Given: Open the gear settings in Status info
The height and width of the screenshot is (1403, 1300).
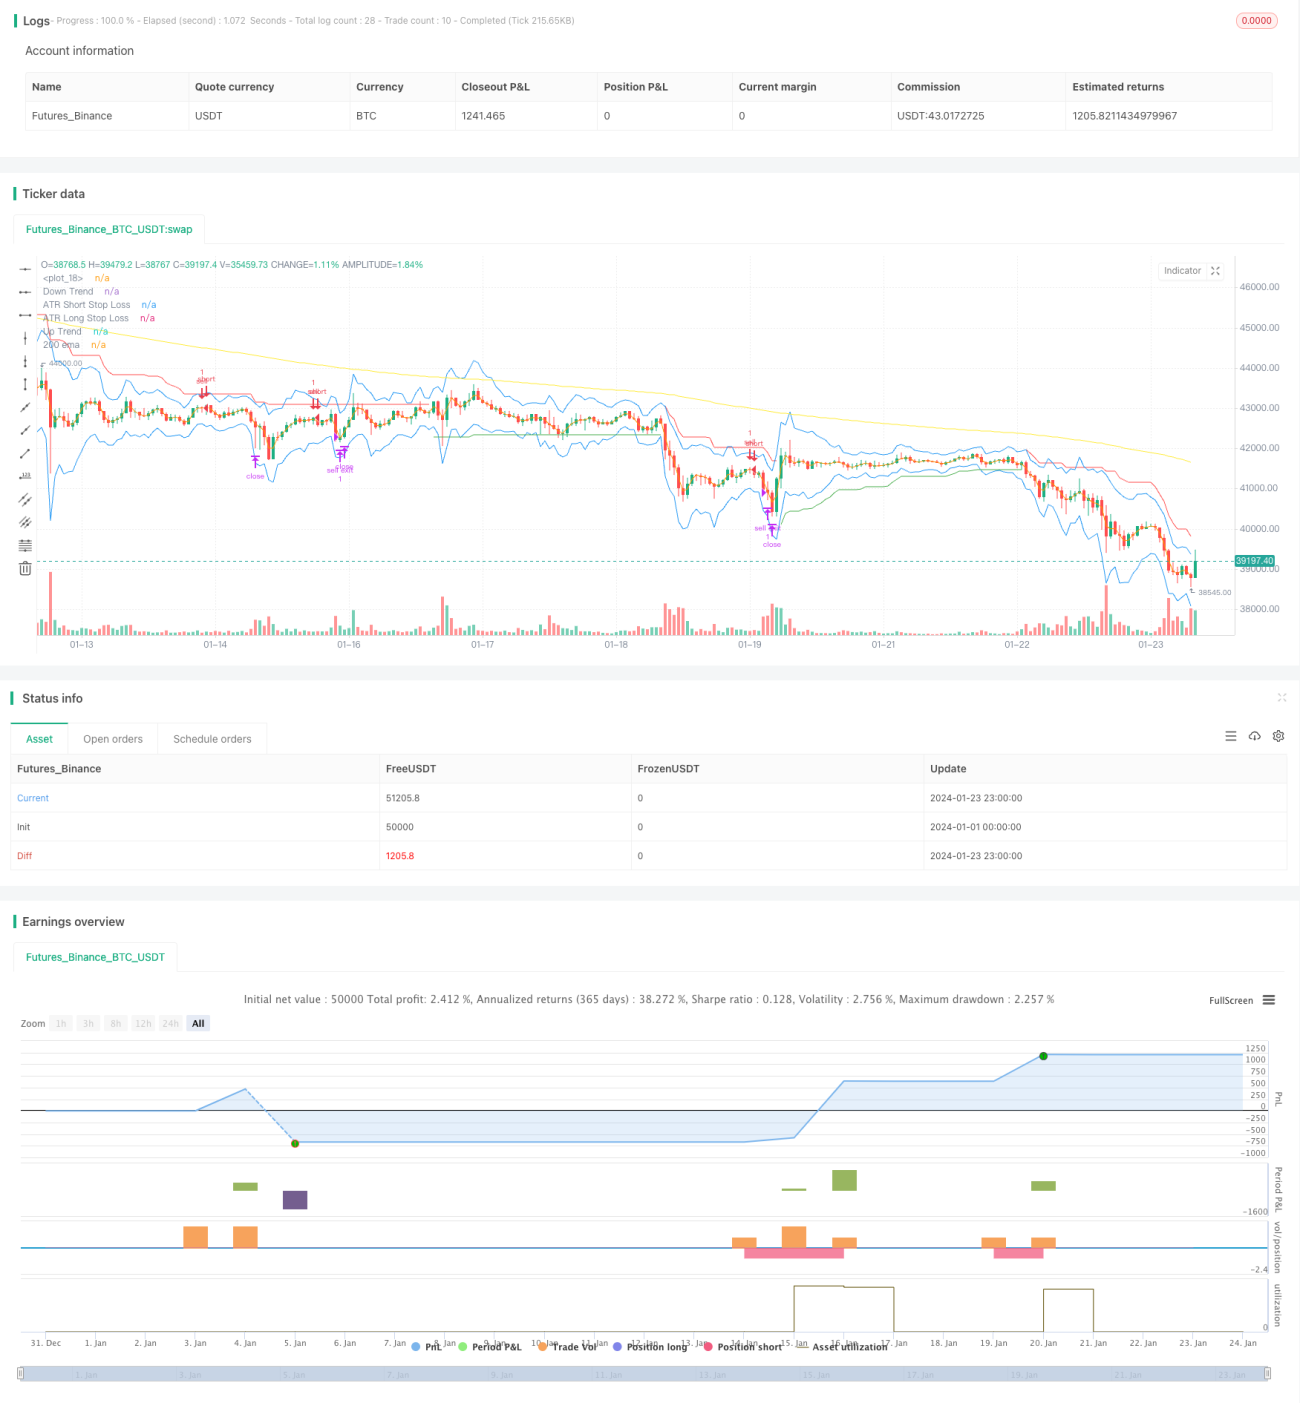Looking at the screenshot, I should click(x=1278, y=736).
